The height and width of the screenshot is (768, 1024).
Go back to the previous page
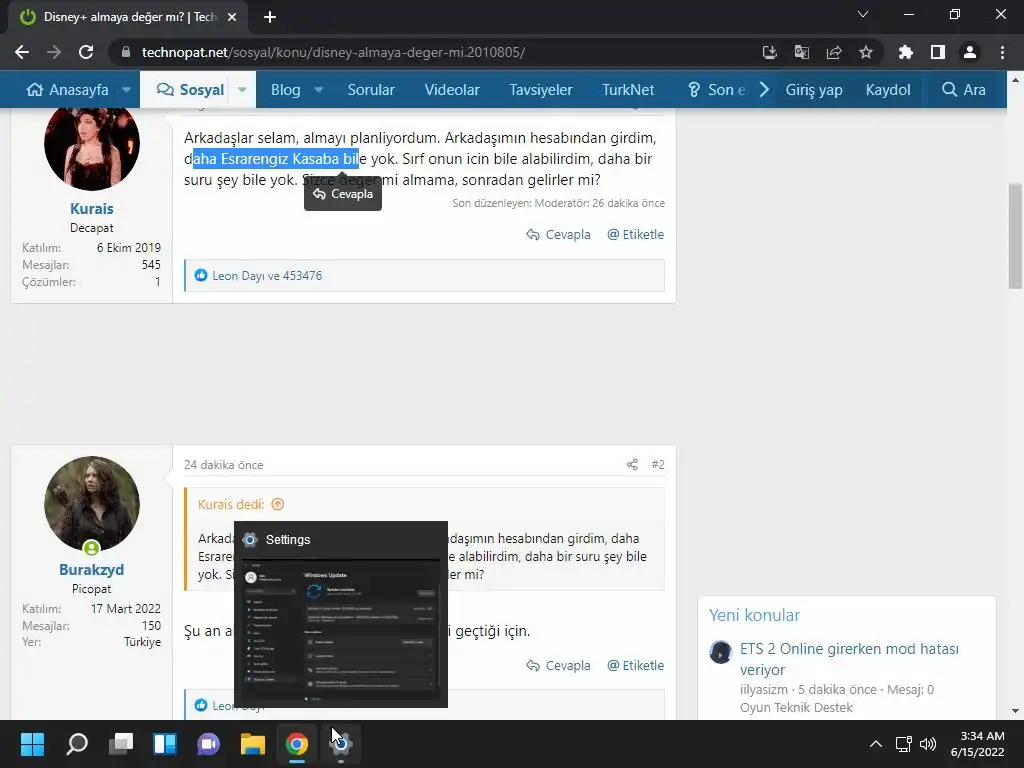pyautogui.click(x=22, y=52)
